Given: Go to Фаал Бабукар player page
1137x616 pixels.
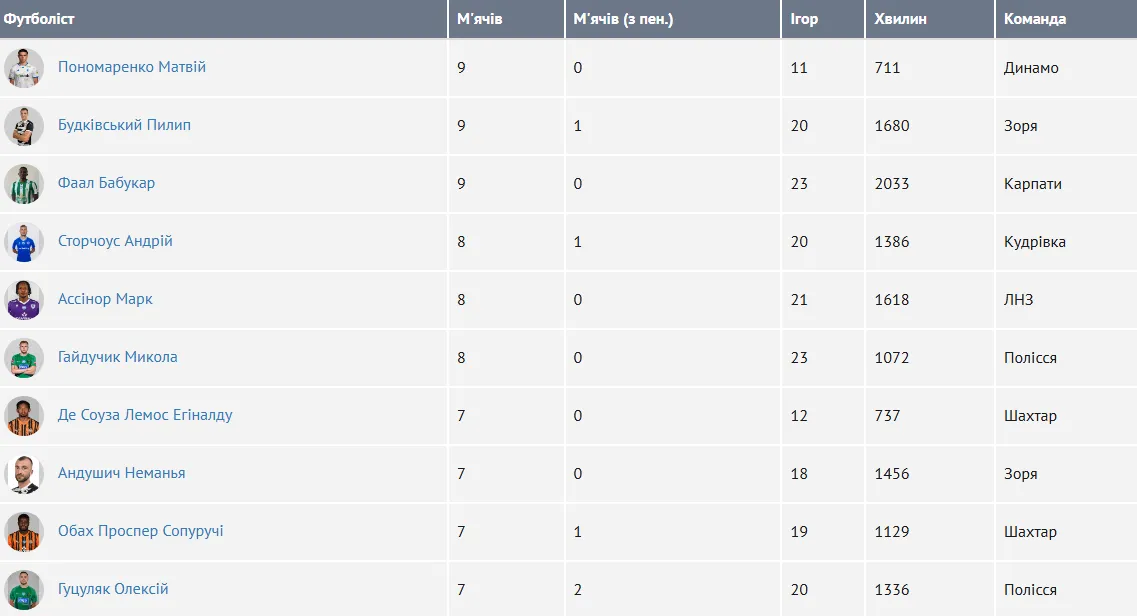Looking at the screenshot, I should pos(106,183).
